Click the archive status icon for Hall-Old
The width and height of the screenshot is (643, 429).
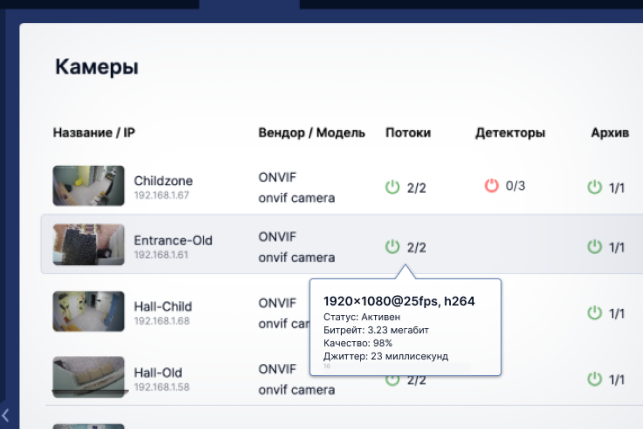(x=595, y=379)
